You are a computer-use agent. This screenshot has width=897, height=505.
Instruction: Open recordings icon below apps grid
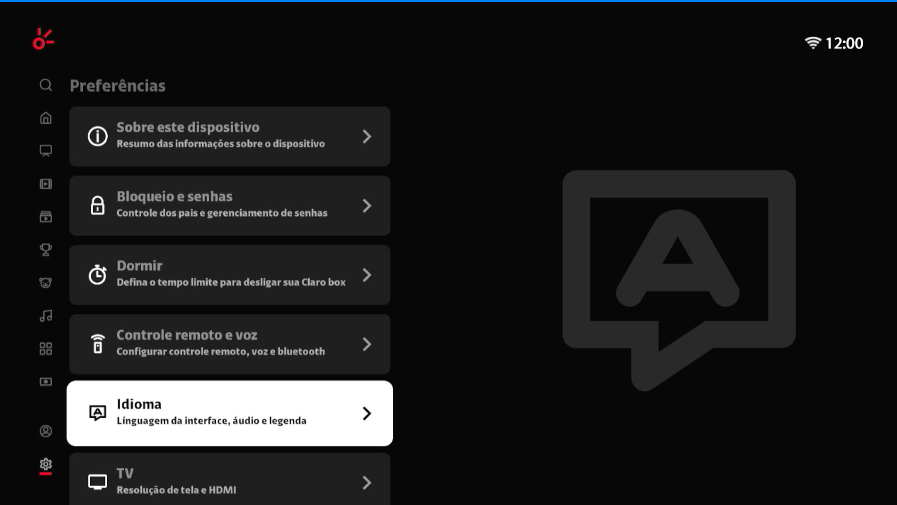(46, 381)
